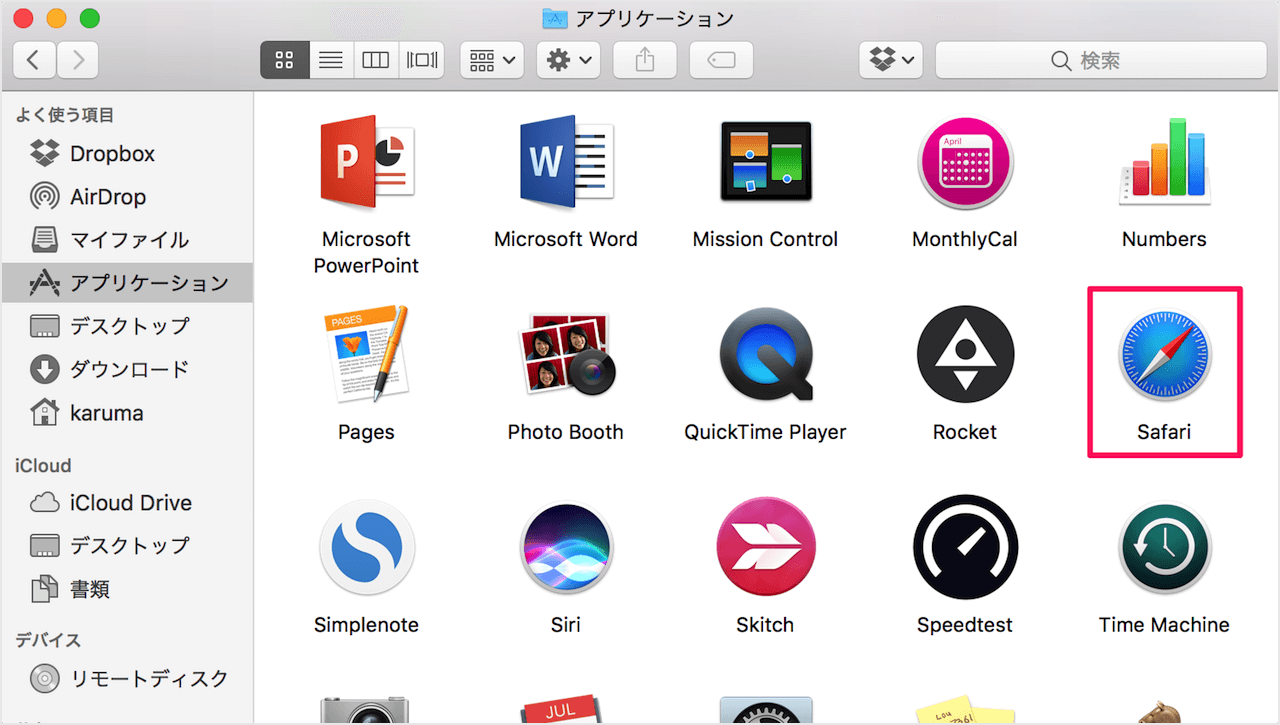Click the Mission Control label
Viewport: 1280px width, 725px height.
(766, 239)
